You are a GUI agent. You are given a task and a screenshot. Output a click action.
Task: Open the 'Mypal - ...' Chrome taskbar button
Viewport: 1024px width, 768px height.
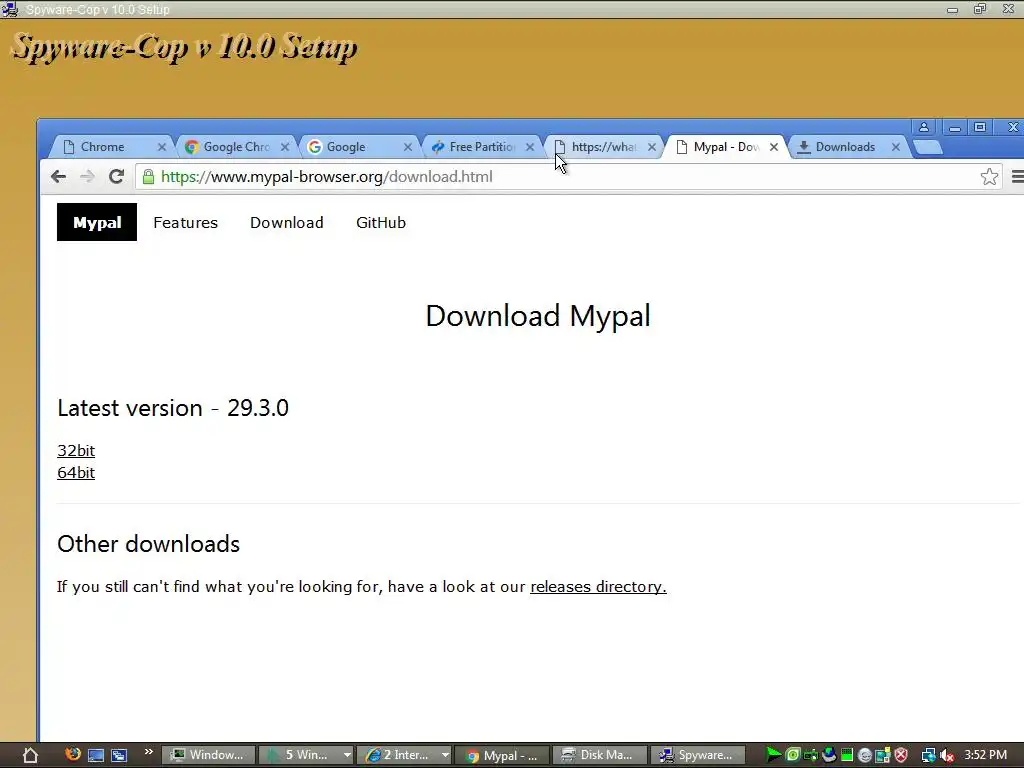[x=501, y=755]
